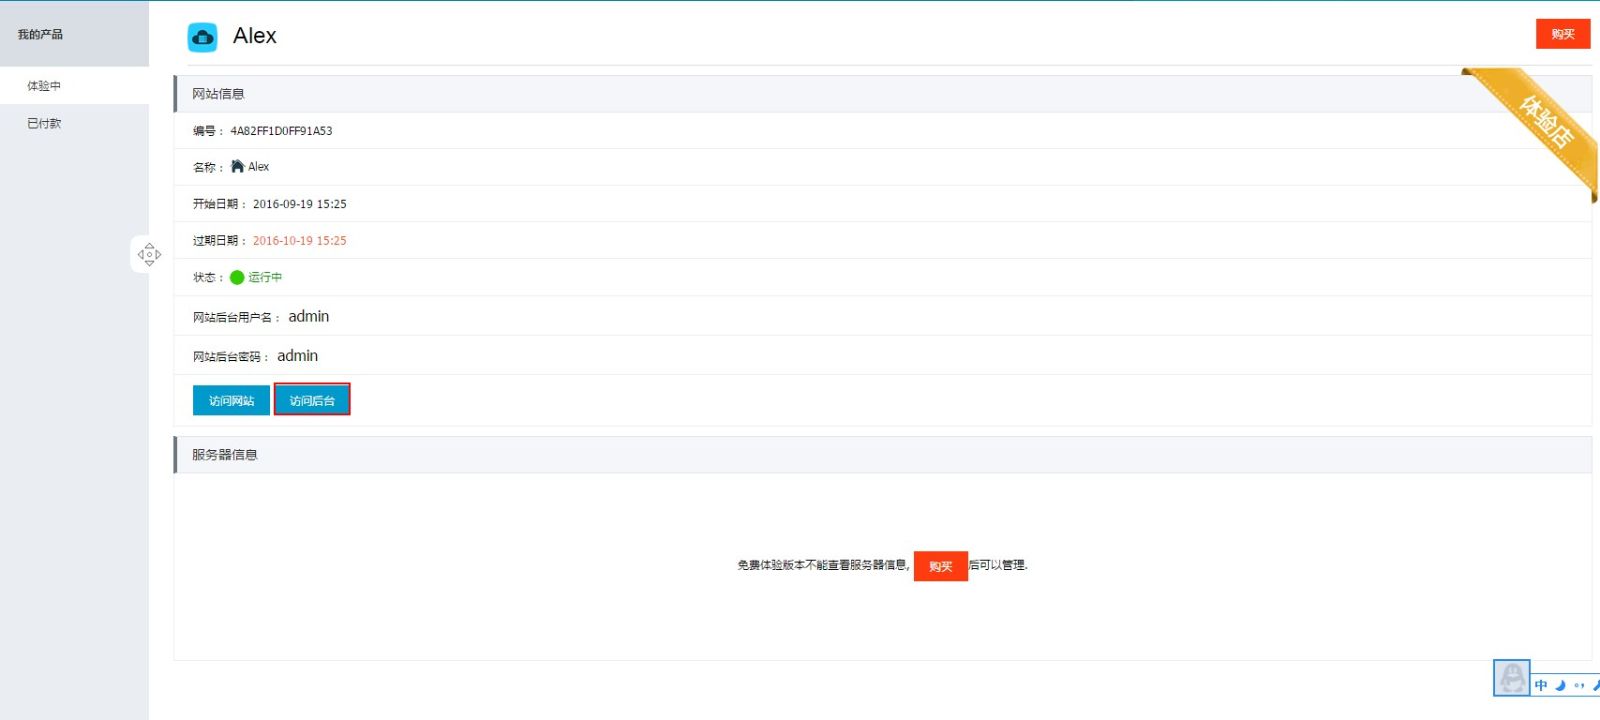Click the green running status dot
Viewport: 1600px width, 720px height.
[237, 277]
